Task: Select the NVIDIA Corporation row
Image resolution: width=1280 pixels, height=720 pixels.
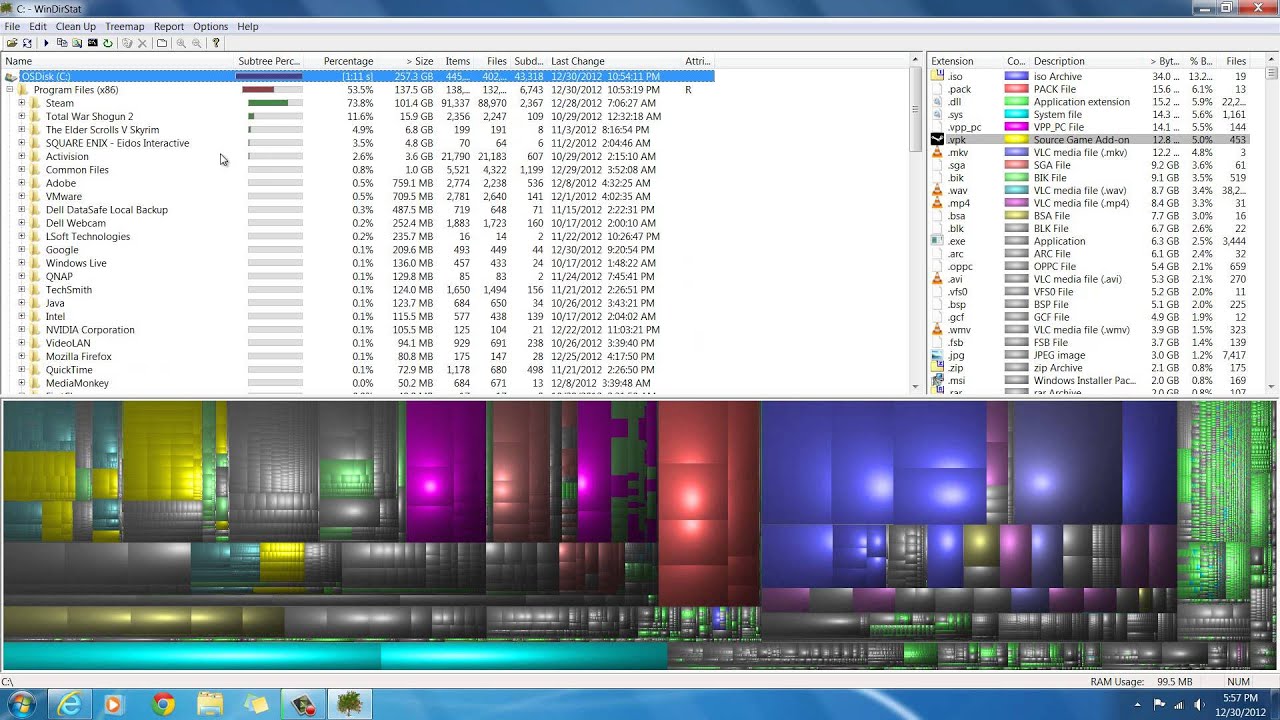Action: 358,330
